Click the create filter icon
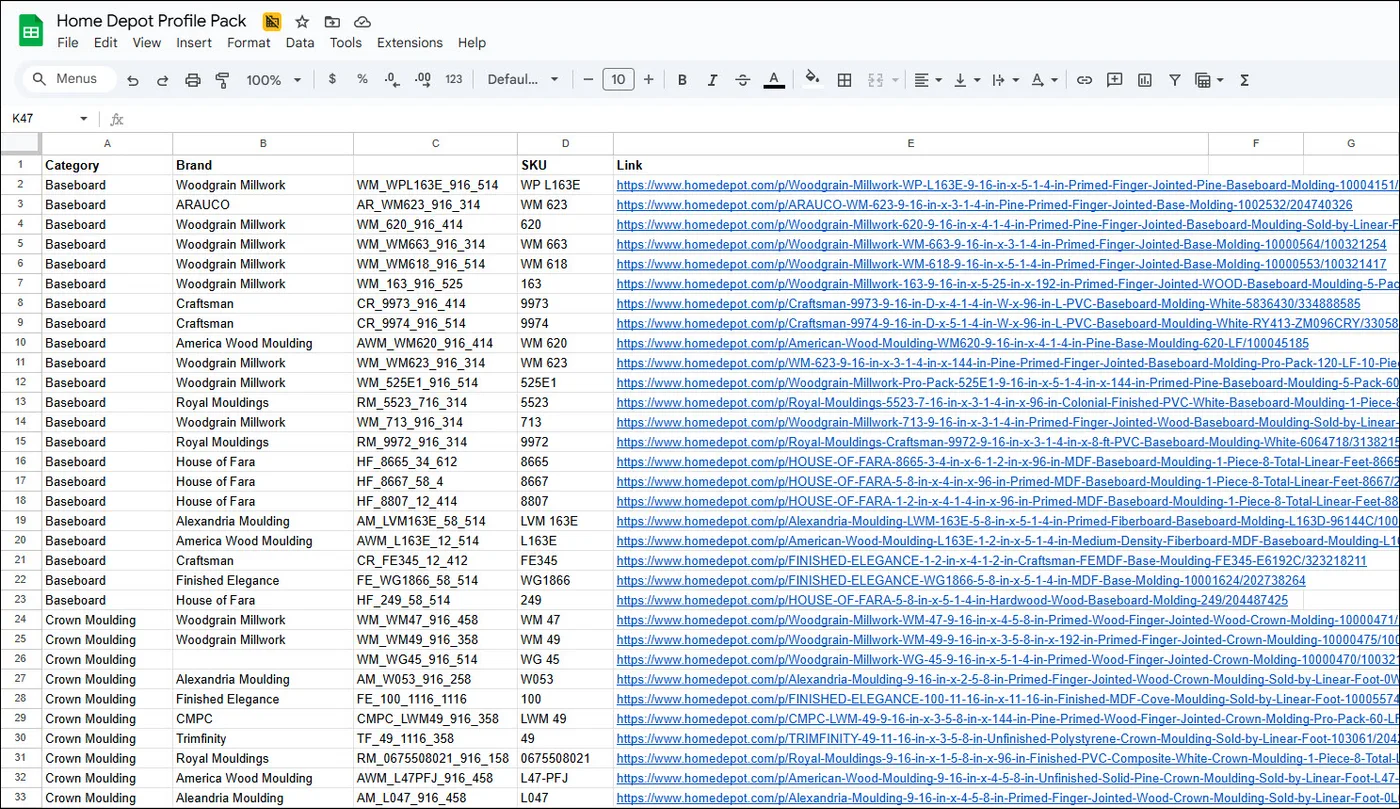Image resolution: width=1400 pixels, height=809 pixels. 1174,79
